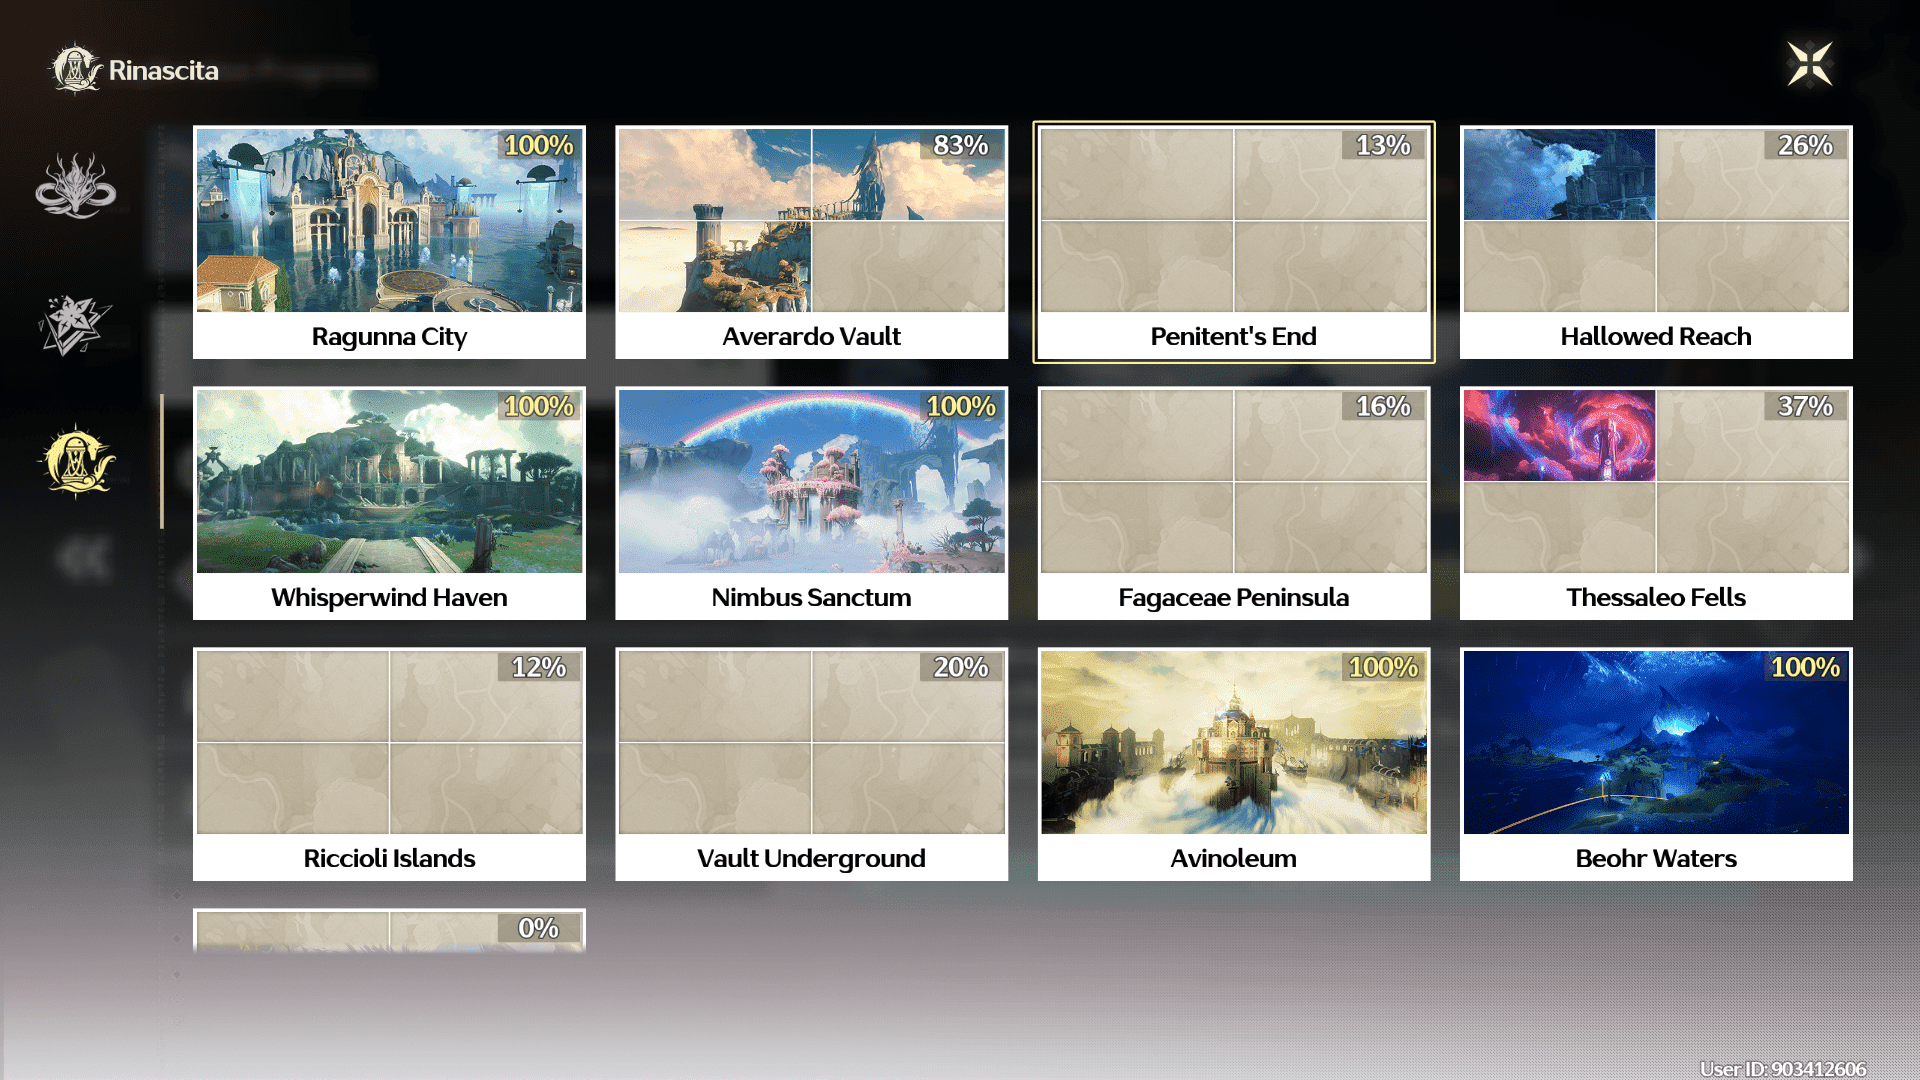Select the Riccioli Islands card
The height and width of the screenshot is (1080, 1920).
[389, 764]
